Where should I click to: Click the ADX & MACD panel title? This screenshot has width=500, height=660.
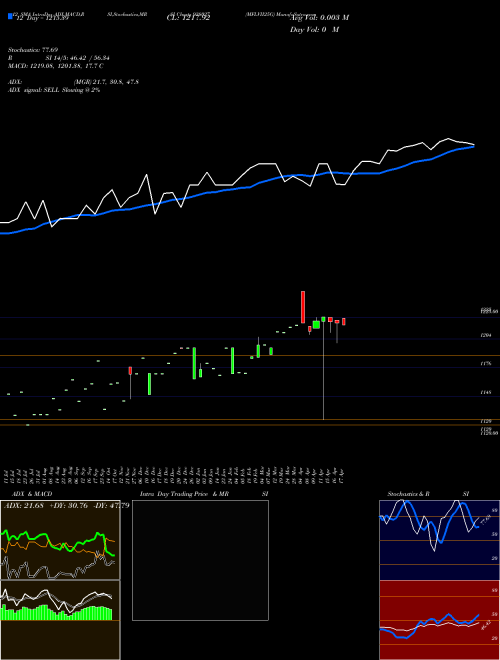(32, 494)
